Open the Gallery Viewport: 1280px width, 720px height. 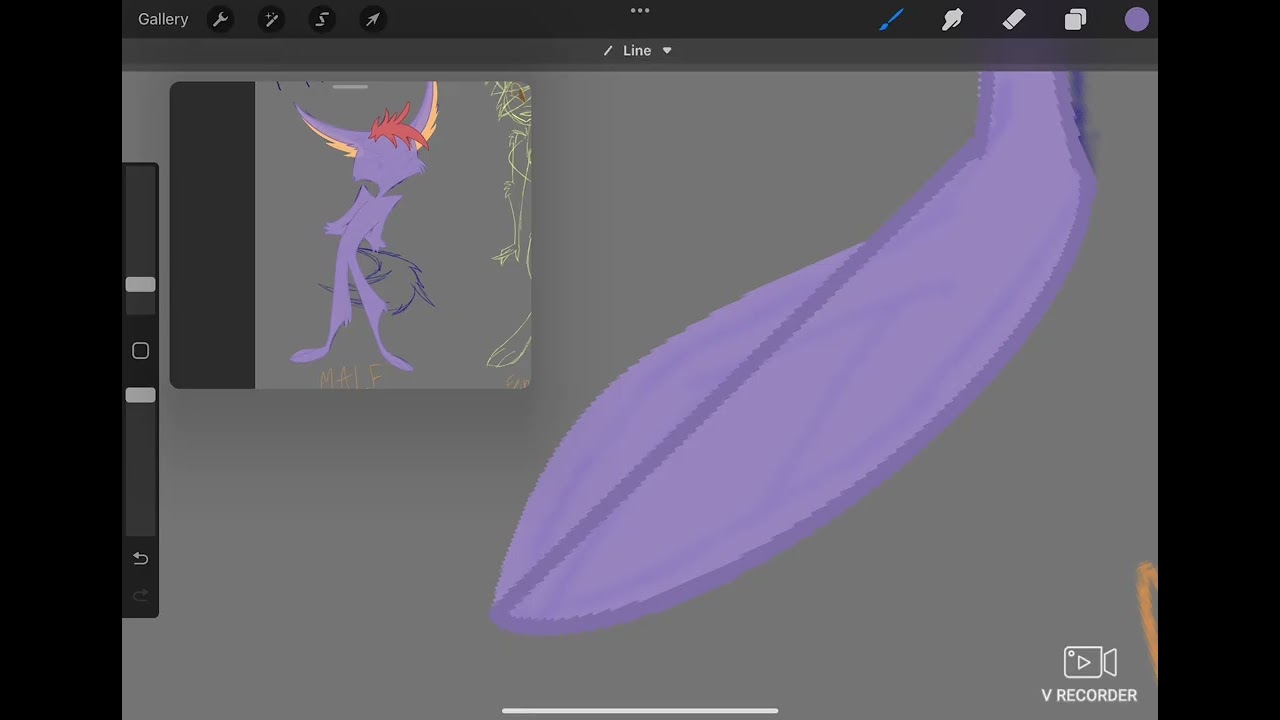(163, 19)
